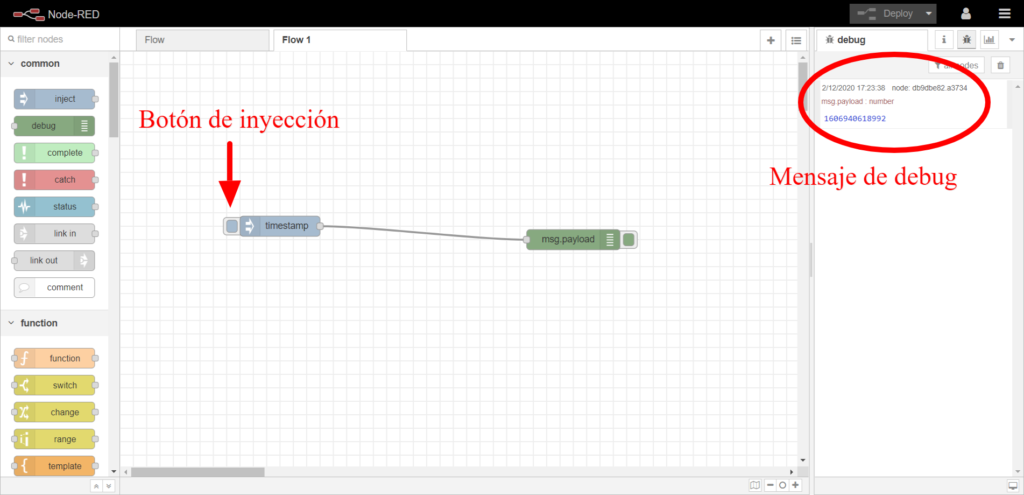Select the debug node in the palette

pos(54,126)
